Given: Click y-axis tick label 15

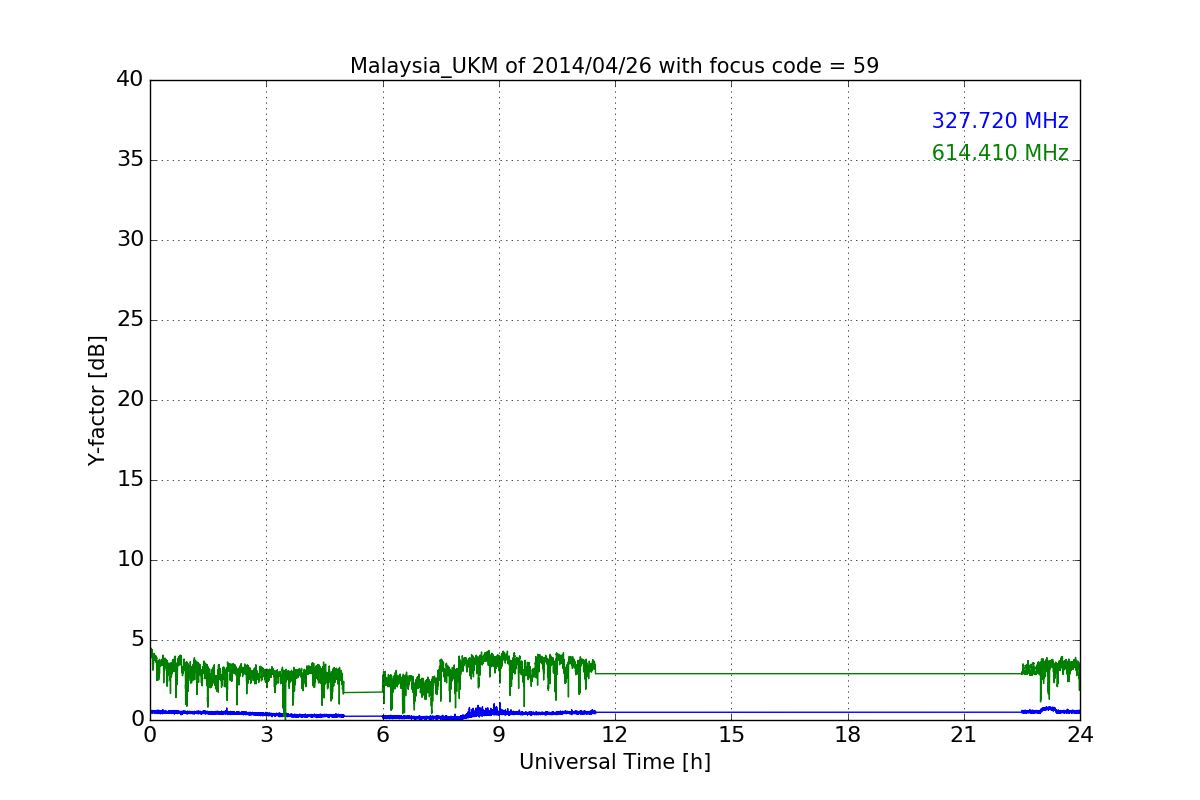Looking at the screenshot, I should pyautogui.click(x=130, y=479).
